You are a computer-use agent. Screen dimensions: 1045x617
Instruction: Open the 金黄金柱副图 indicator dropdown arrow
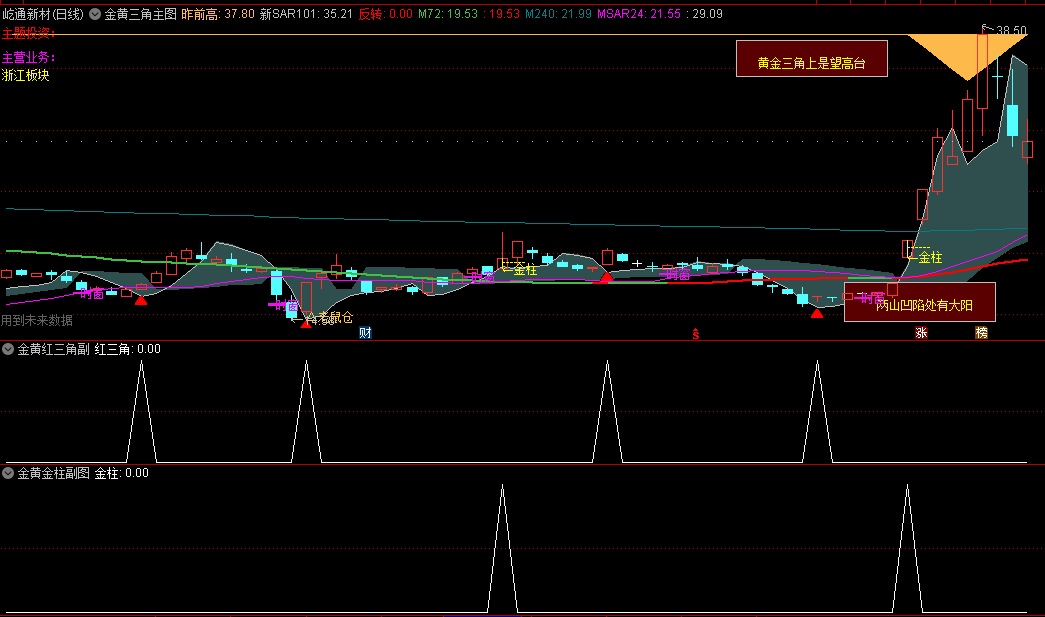point(8,473)
